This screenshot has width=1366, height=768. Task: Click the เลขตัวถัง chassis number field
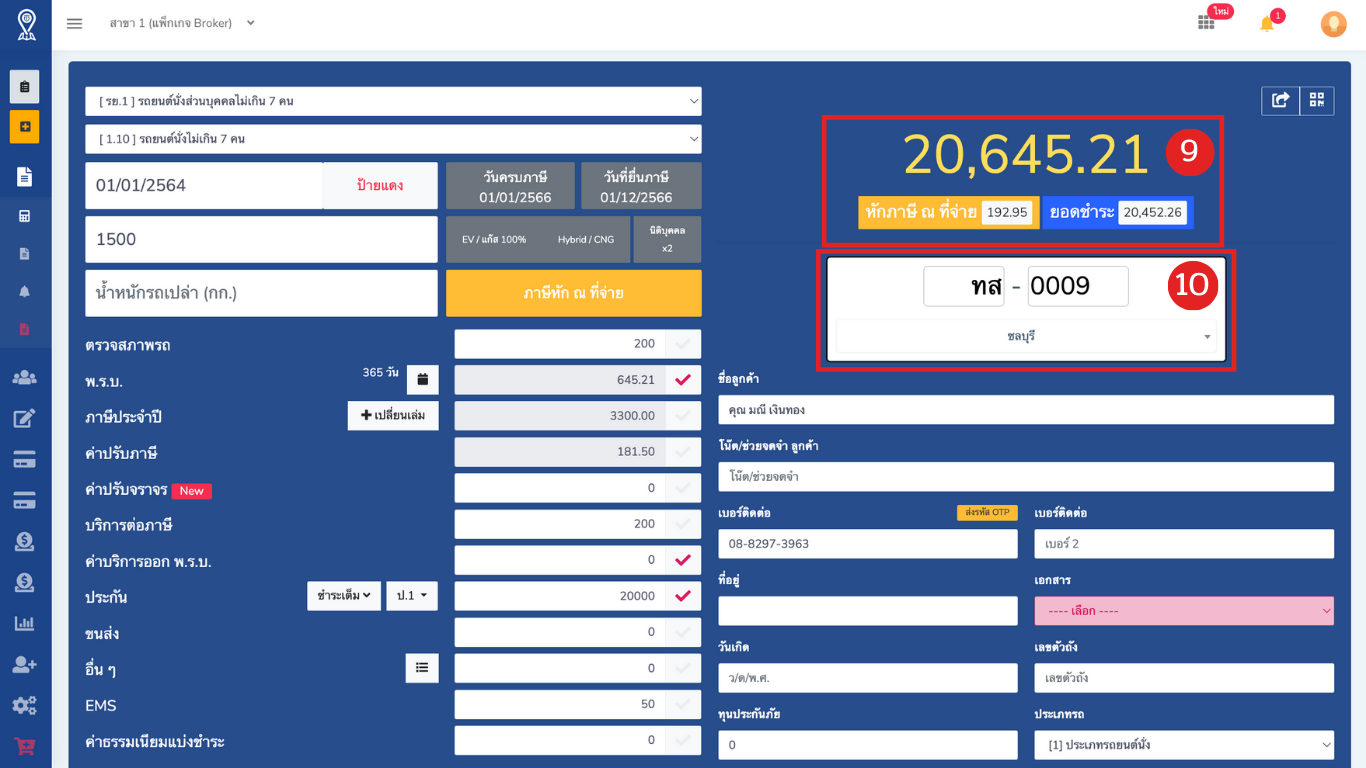[x=1184, y=678]
